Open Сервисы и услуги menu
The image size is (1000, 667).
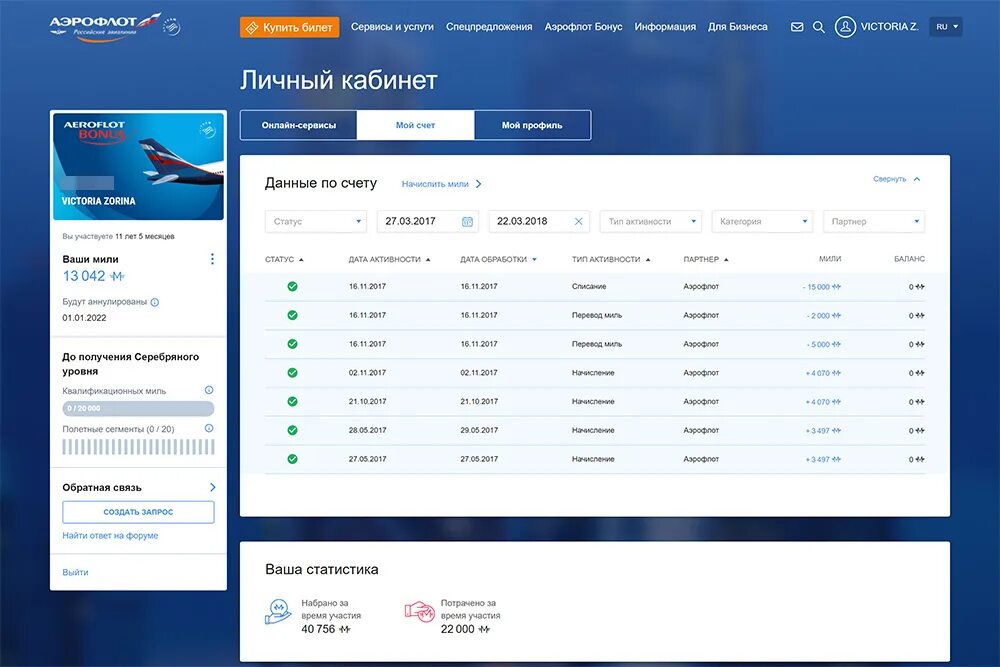pyautogui.click(x=392, y=27)
